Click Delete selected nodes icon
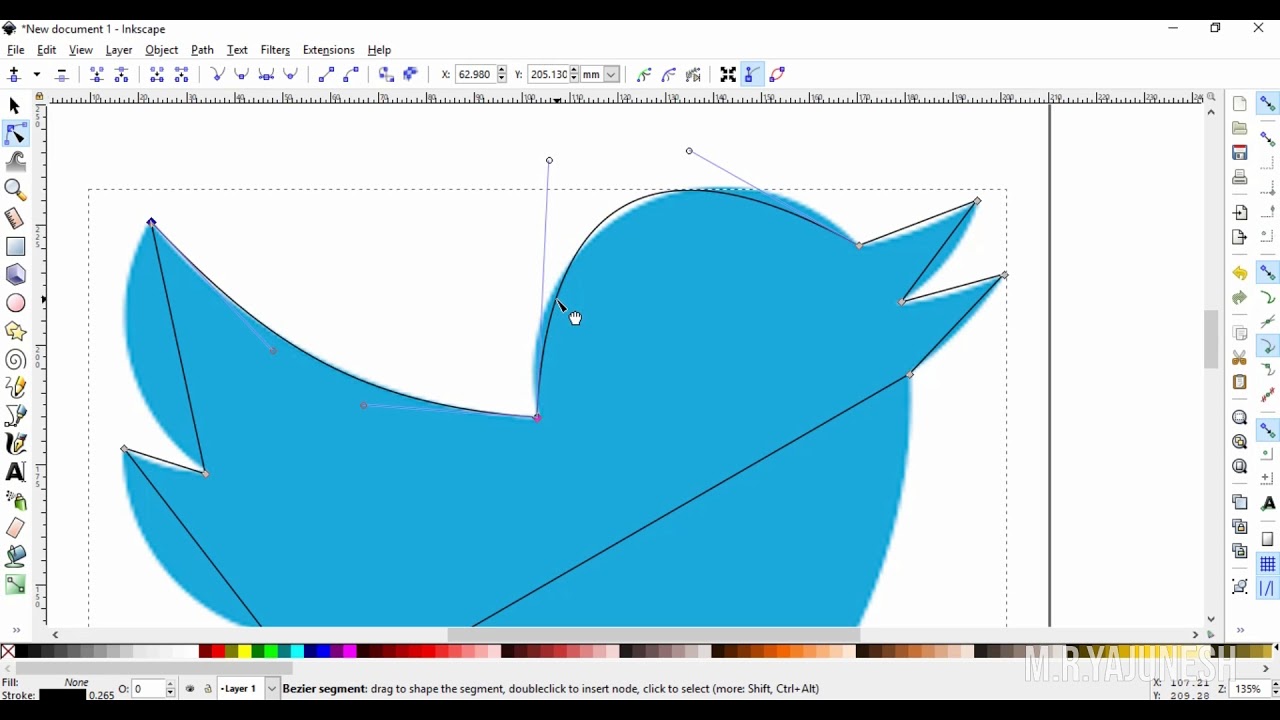 coord(62,75)
